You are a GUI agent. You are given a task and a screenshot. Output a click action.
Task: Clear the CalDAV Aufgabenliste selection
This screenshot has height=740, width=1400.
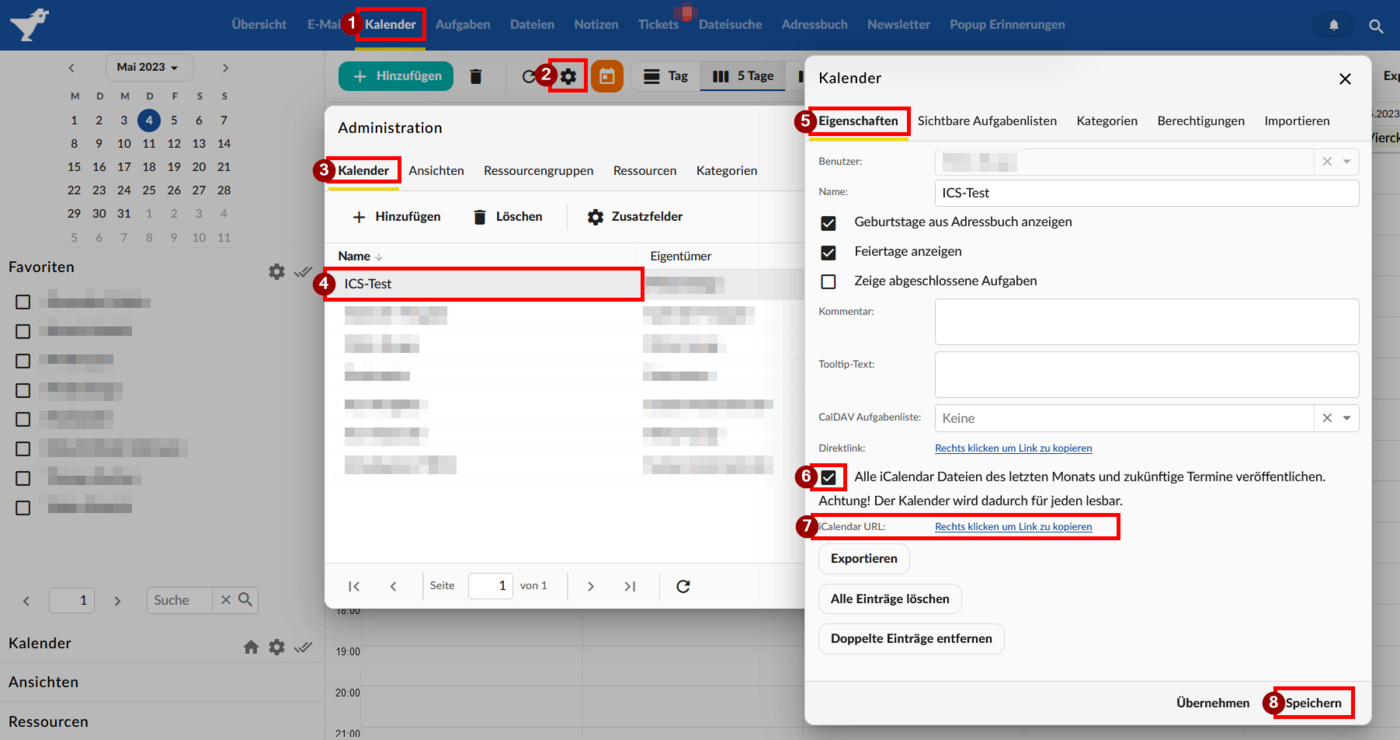[x=1327, y=418]
